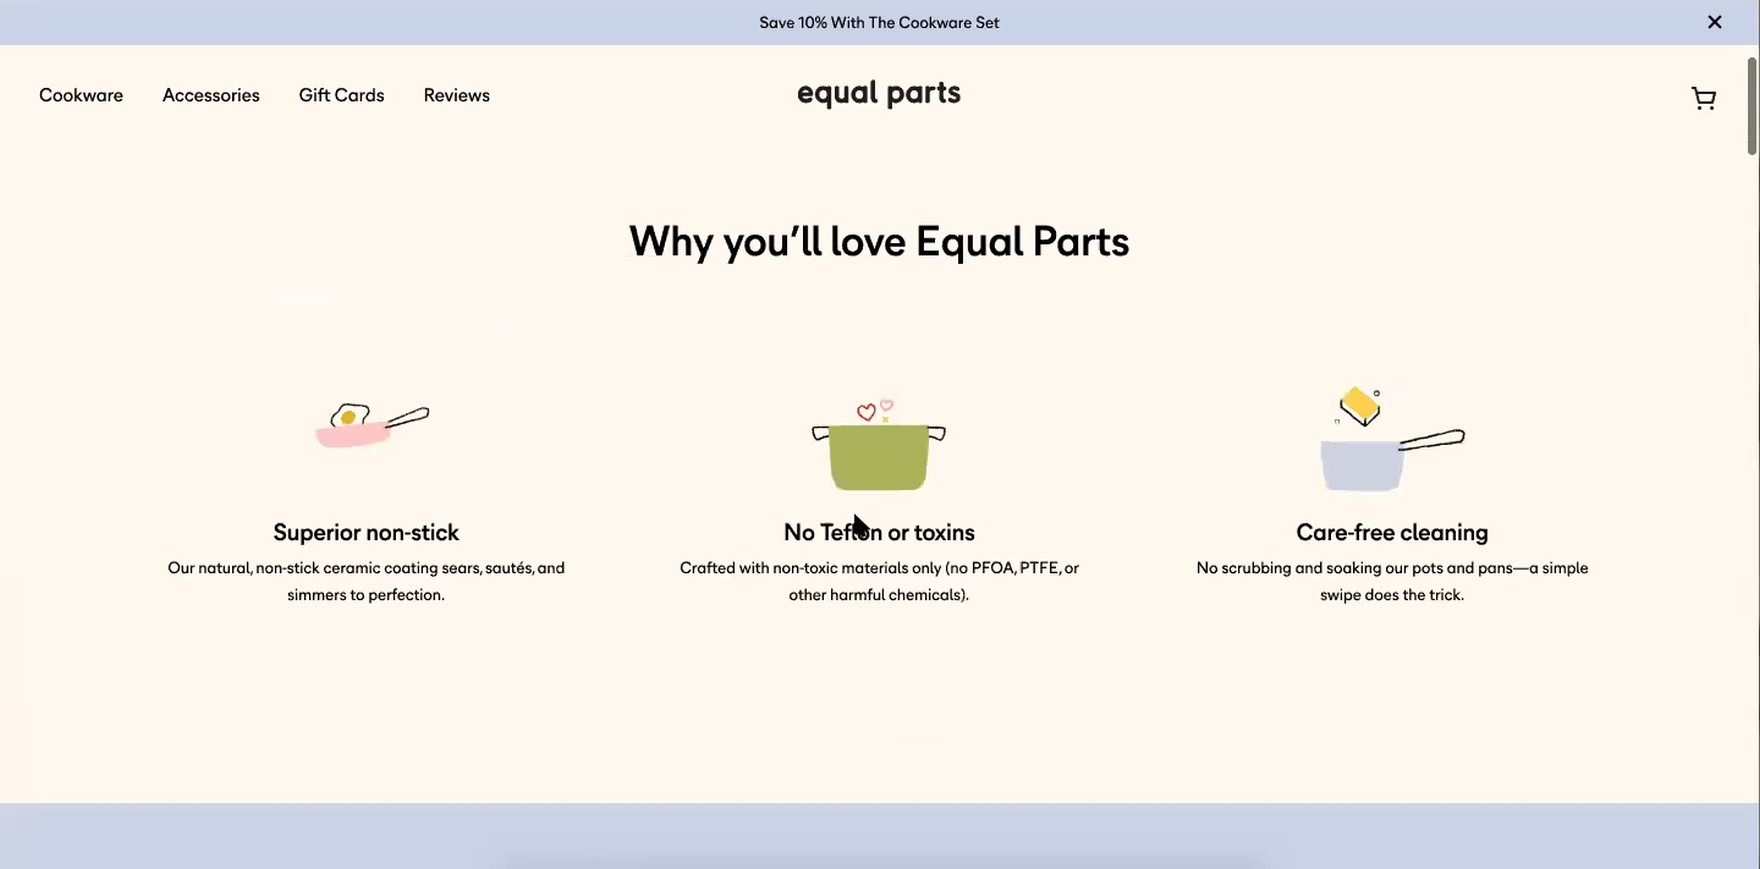Open the shopping cart
The height and width of the screenshot is (869, 1760).
(x=1703, y=98)
